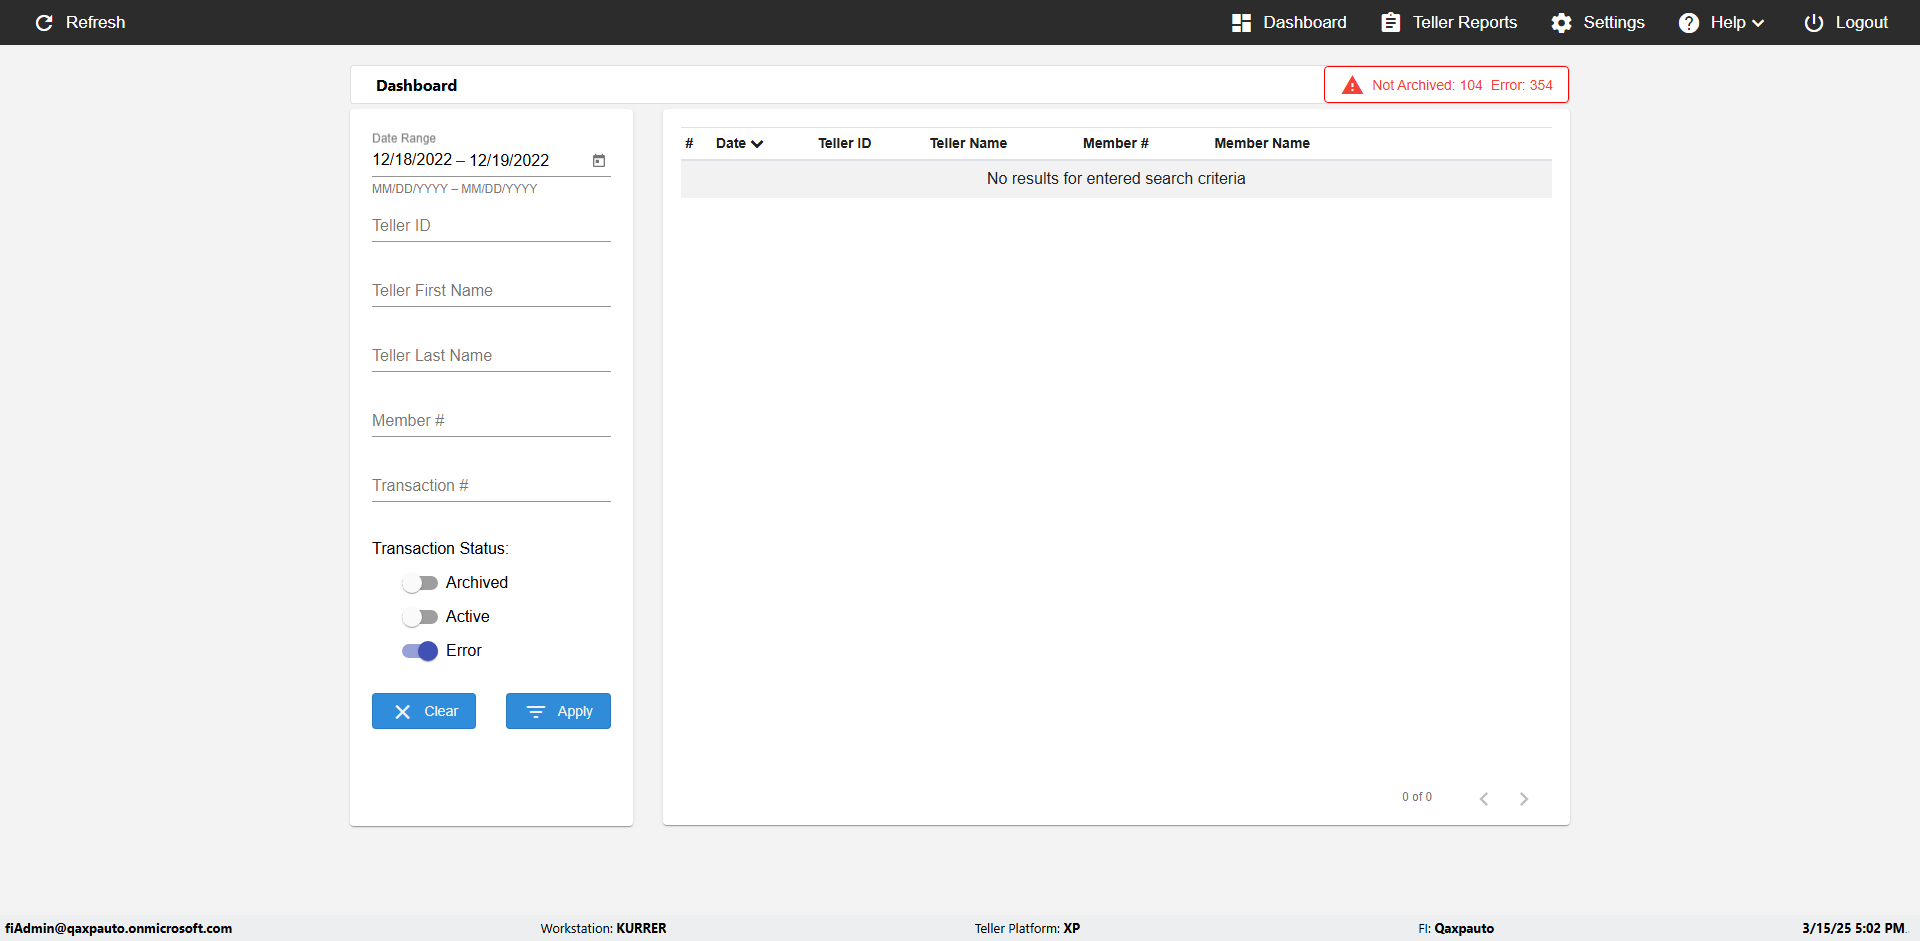The image size is (1920, 941).
Task: Click the Settings gear icon
Action: pyautogui.click(x=1561, y=22)
